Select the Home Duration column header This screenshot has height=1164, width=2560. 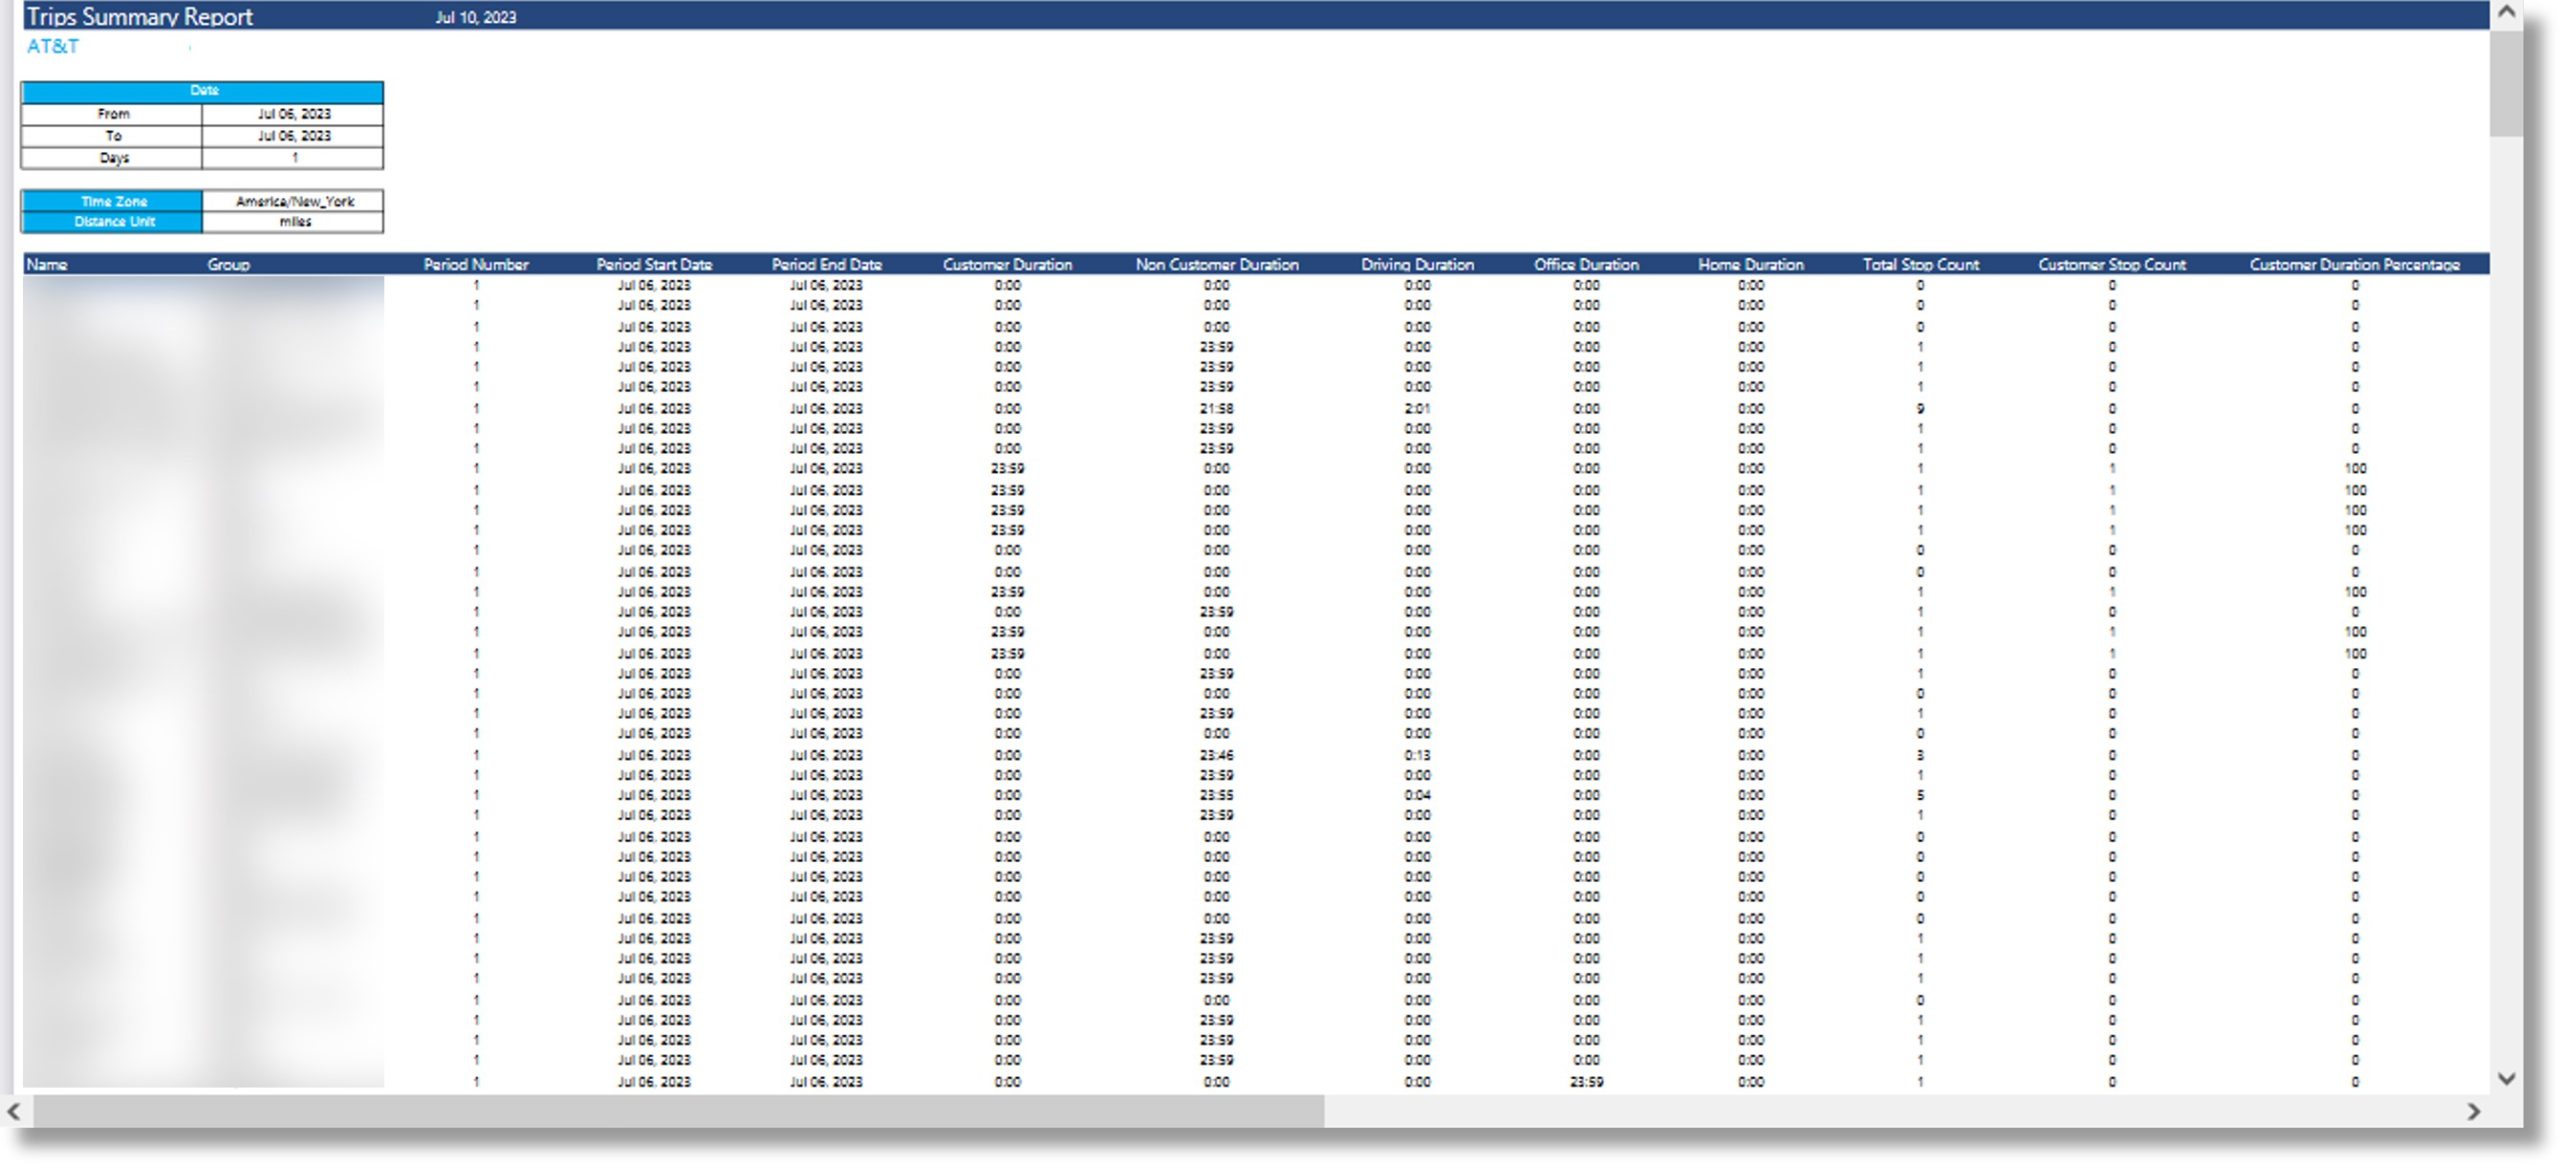1750,265
